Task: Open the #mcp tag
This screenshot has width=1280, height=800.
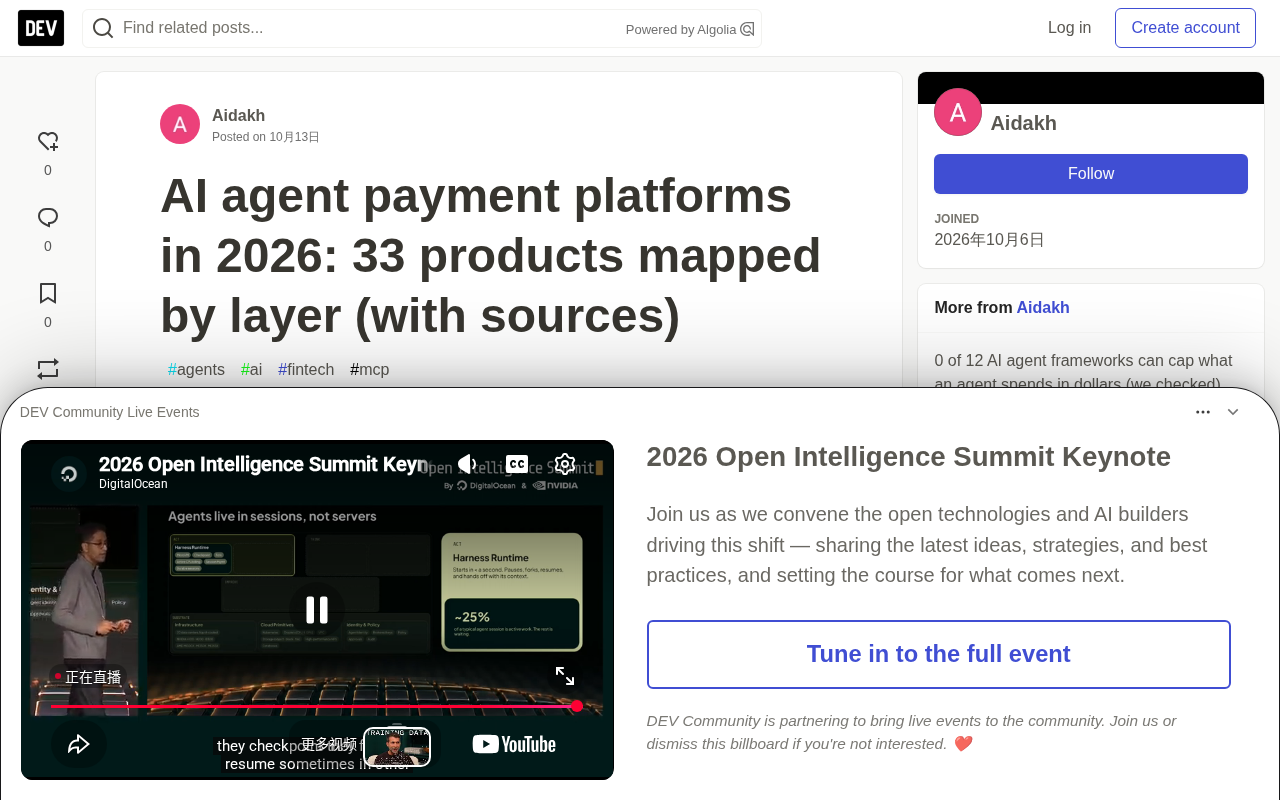Action: pyautogui.click(x=370, y=370)
